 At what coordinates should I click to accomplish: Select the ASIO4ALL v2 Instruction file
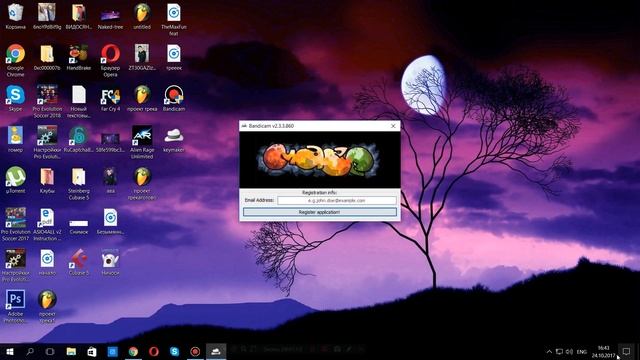[47, 224]
